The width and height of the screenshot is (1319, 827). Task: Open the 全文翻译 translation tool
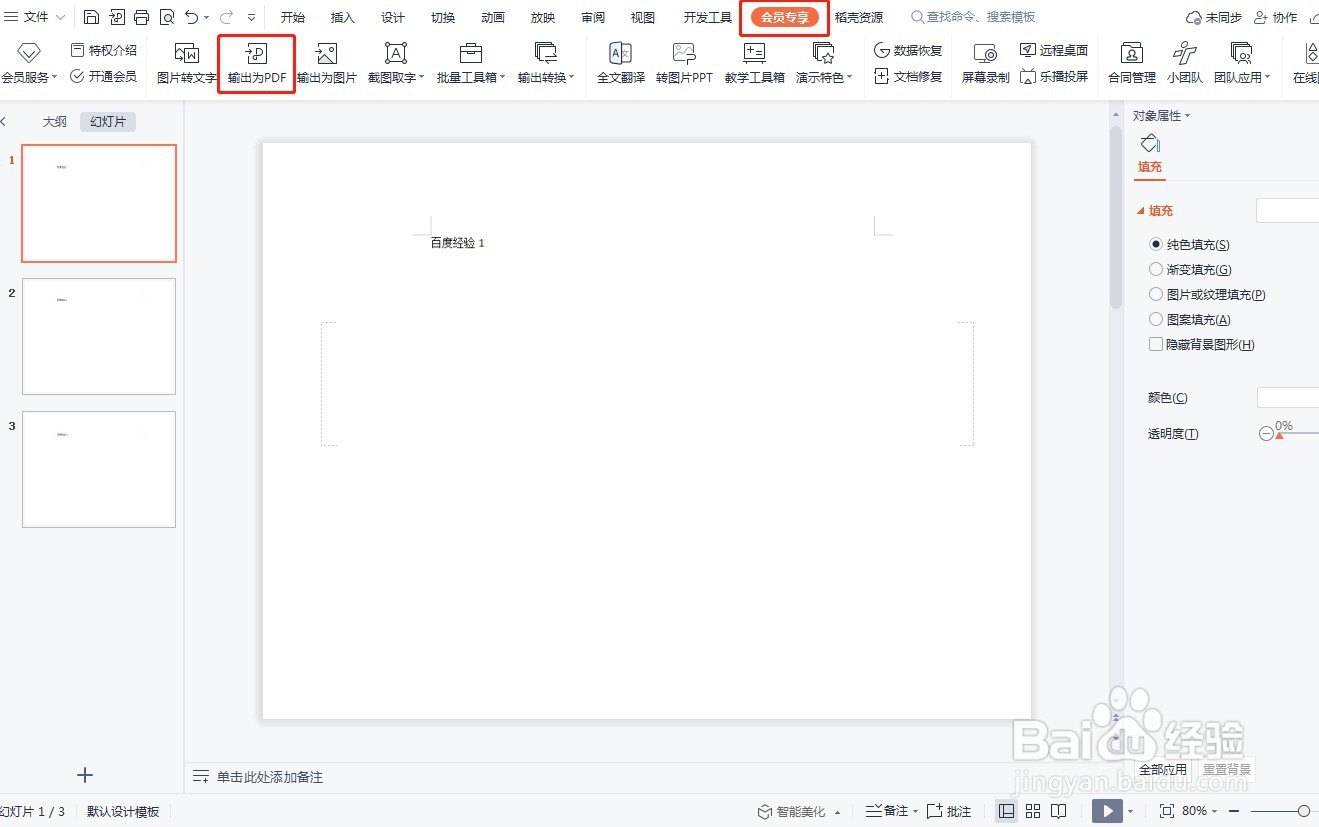(x=619, y=62)
